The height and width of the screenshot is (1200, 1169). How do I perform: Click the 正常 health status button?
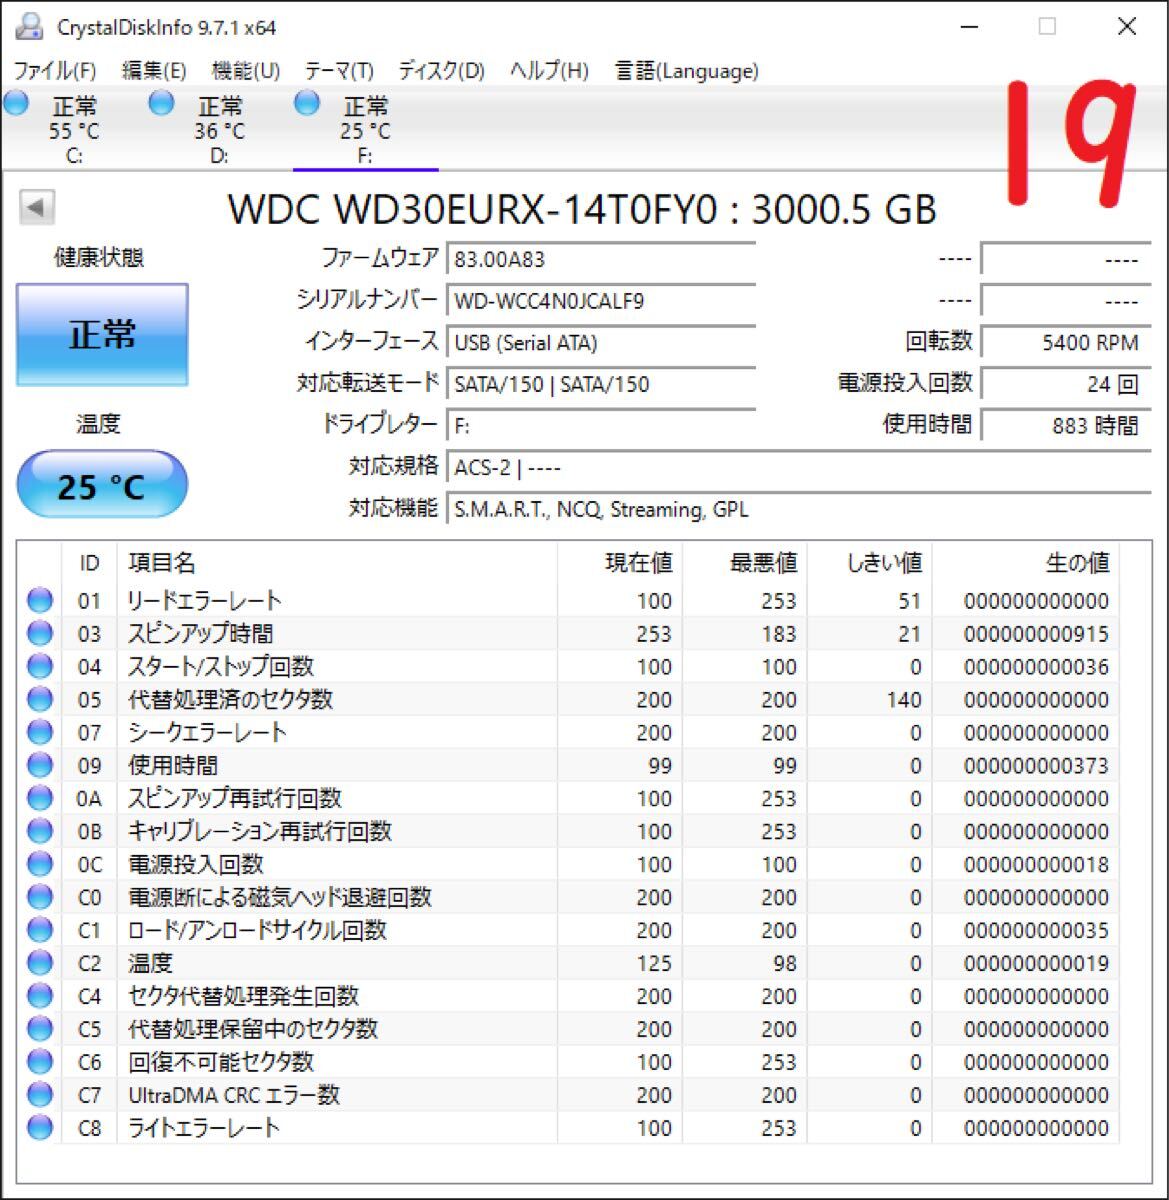(100, 334)
